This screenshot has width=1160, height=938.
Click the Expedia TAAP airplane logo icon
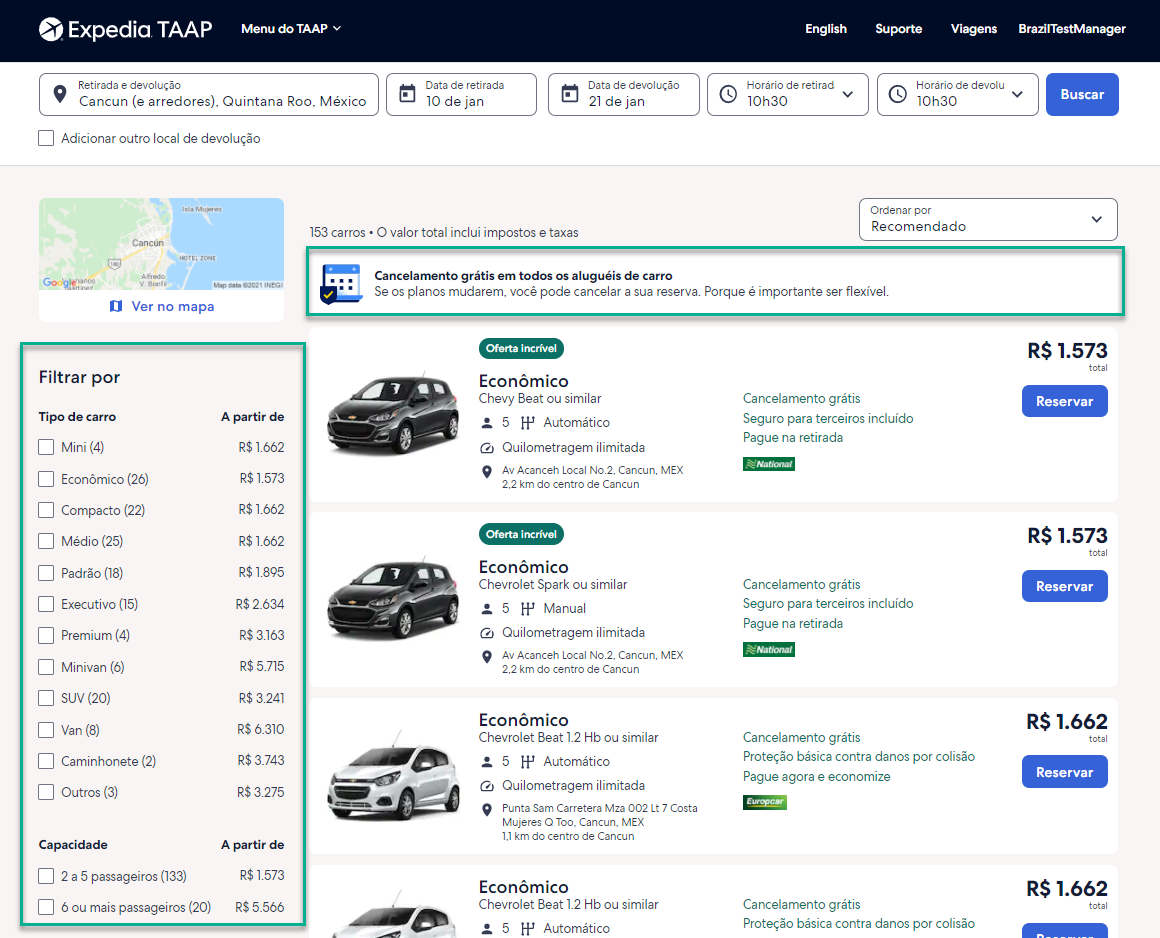point(51,29)
